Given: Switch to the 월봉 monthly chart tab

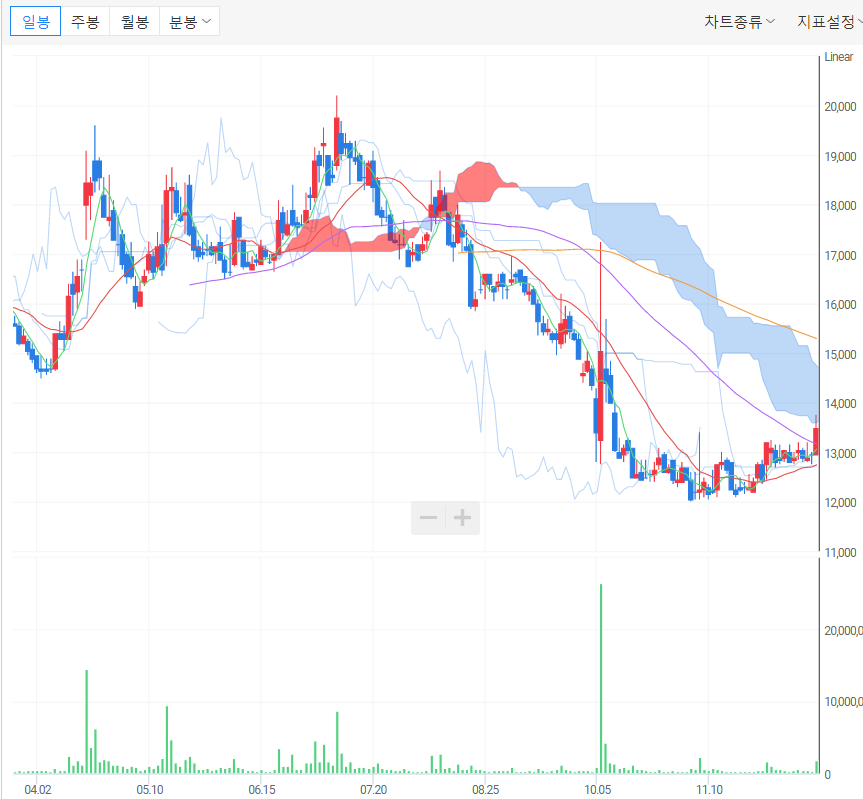Looking at the screenshot, I should click(135, 21).
